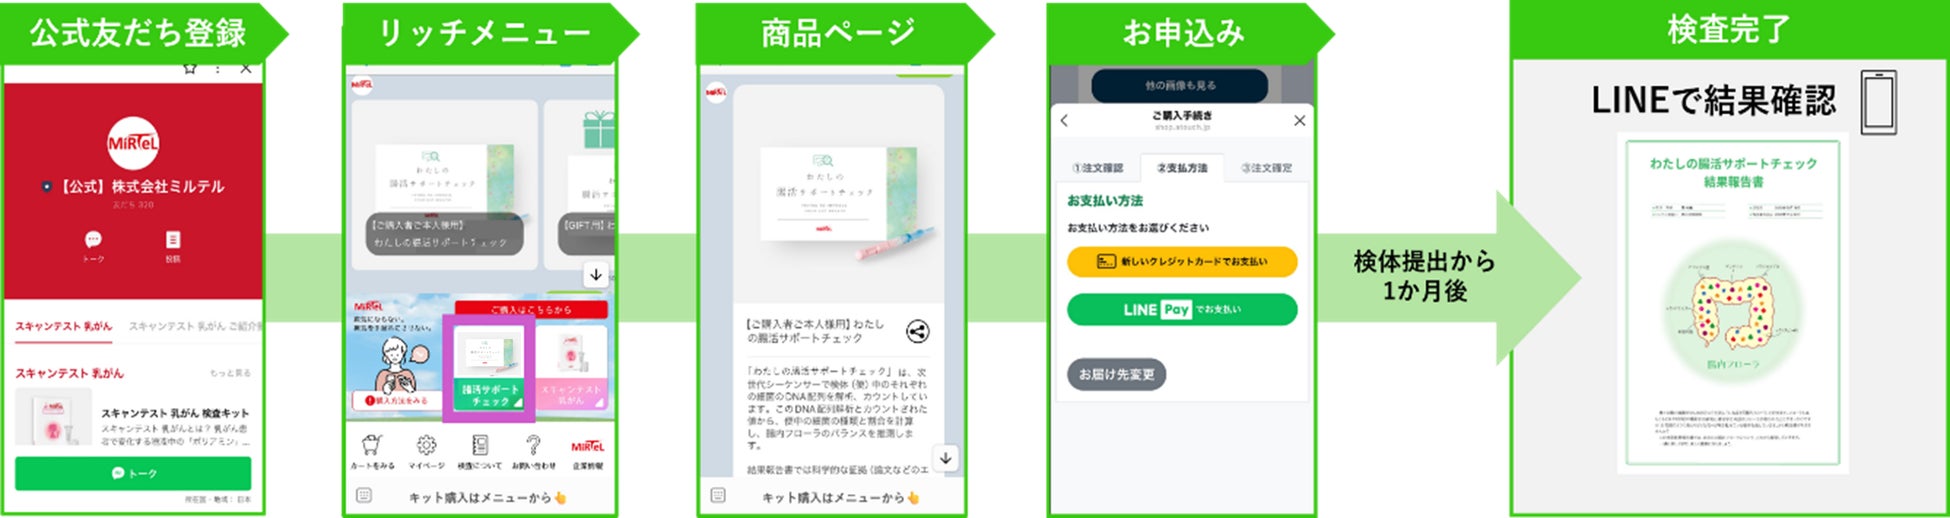
Task: Open the question mark inquiry icon (お問い合わせ)
Action: pyautogui.click(x=533, y=446)
